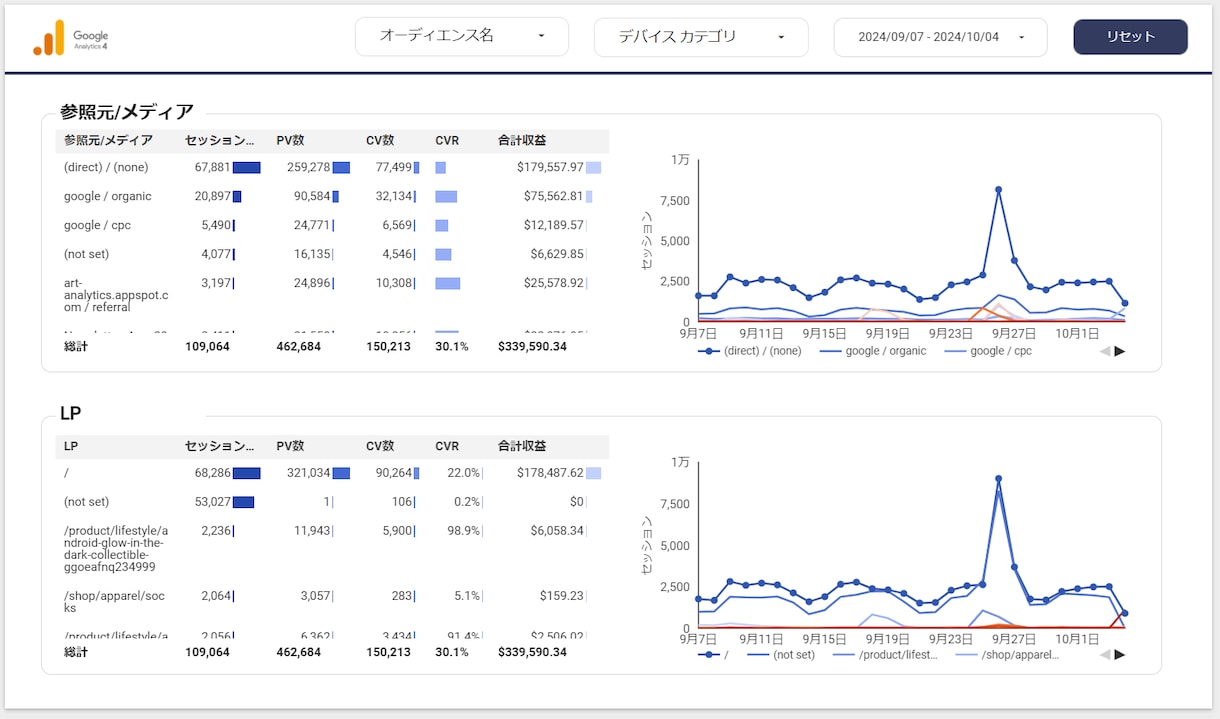Click the 259,278 PV value

click(x=308, y=168)
